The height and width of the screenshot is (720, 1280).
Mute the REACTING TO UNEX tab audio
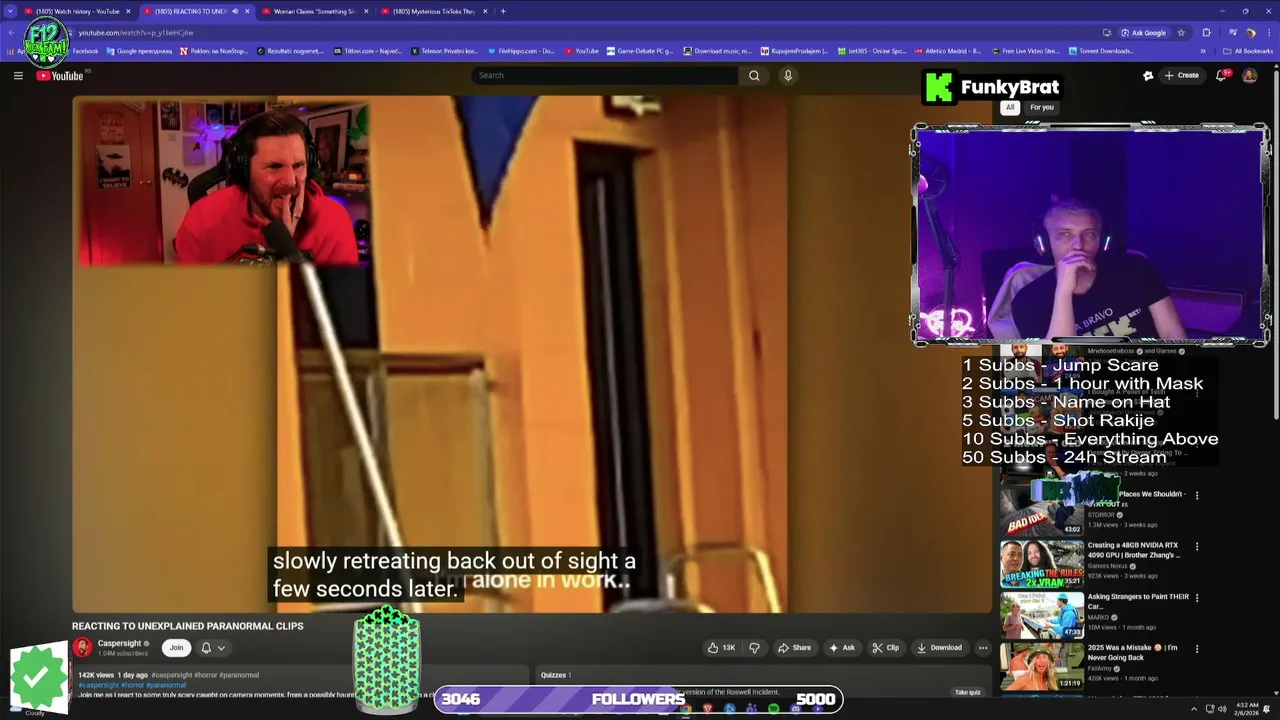pos(235,11)
